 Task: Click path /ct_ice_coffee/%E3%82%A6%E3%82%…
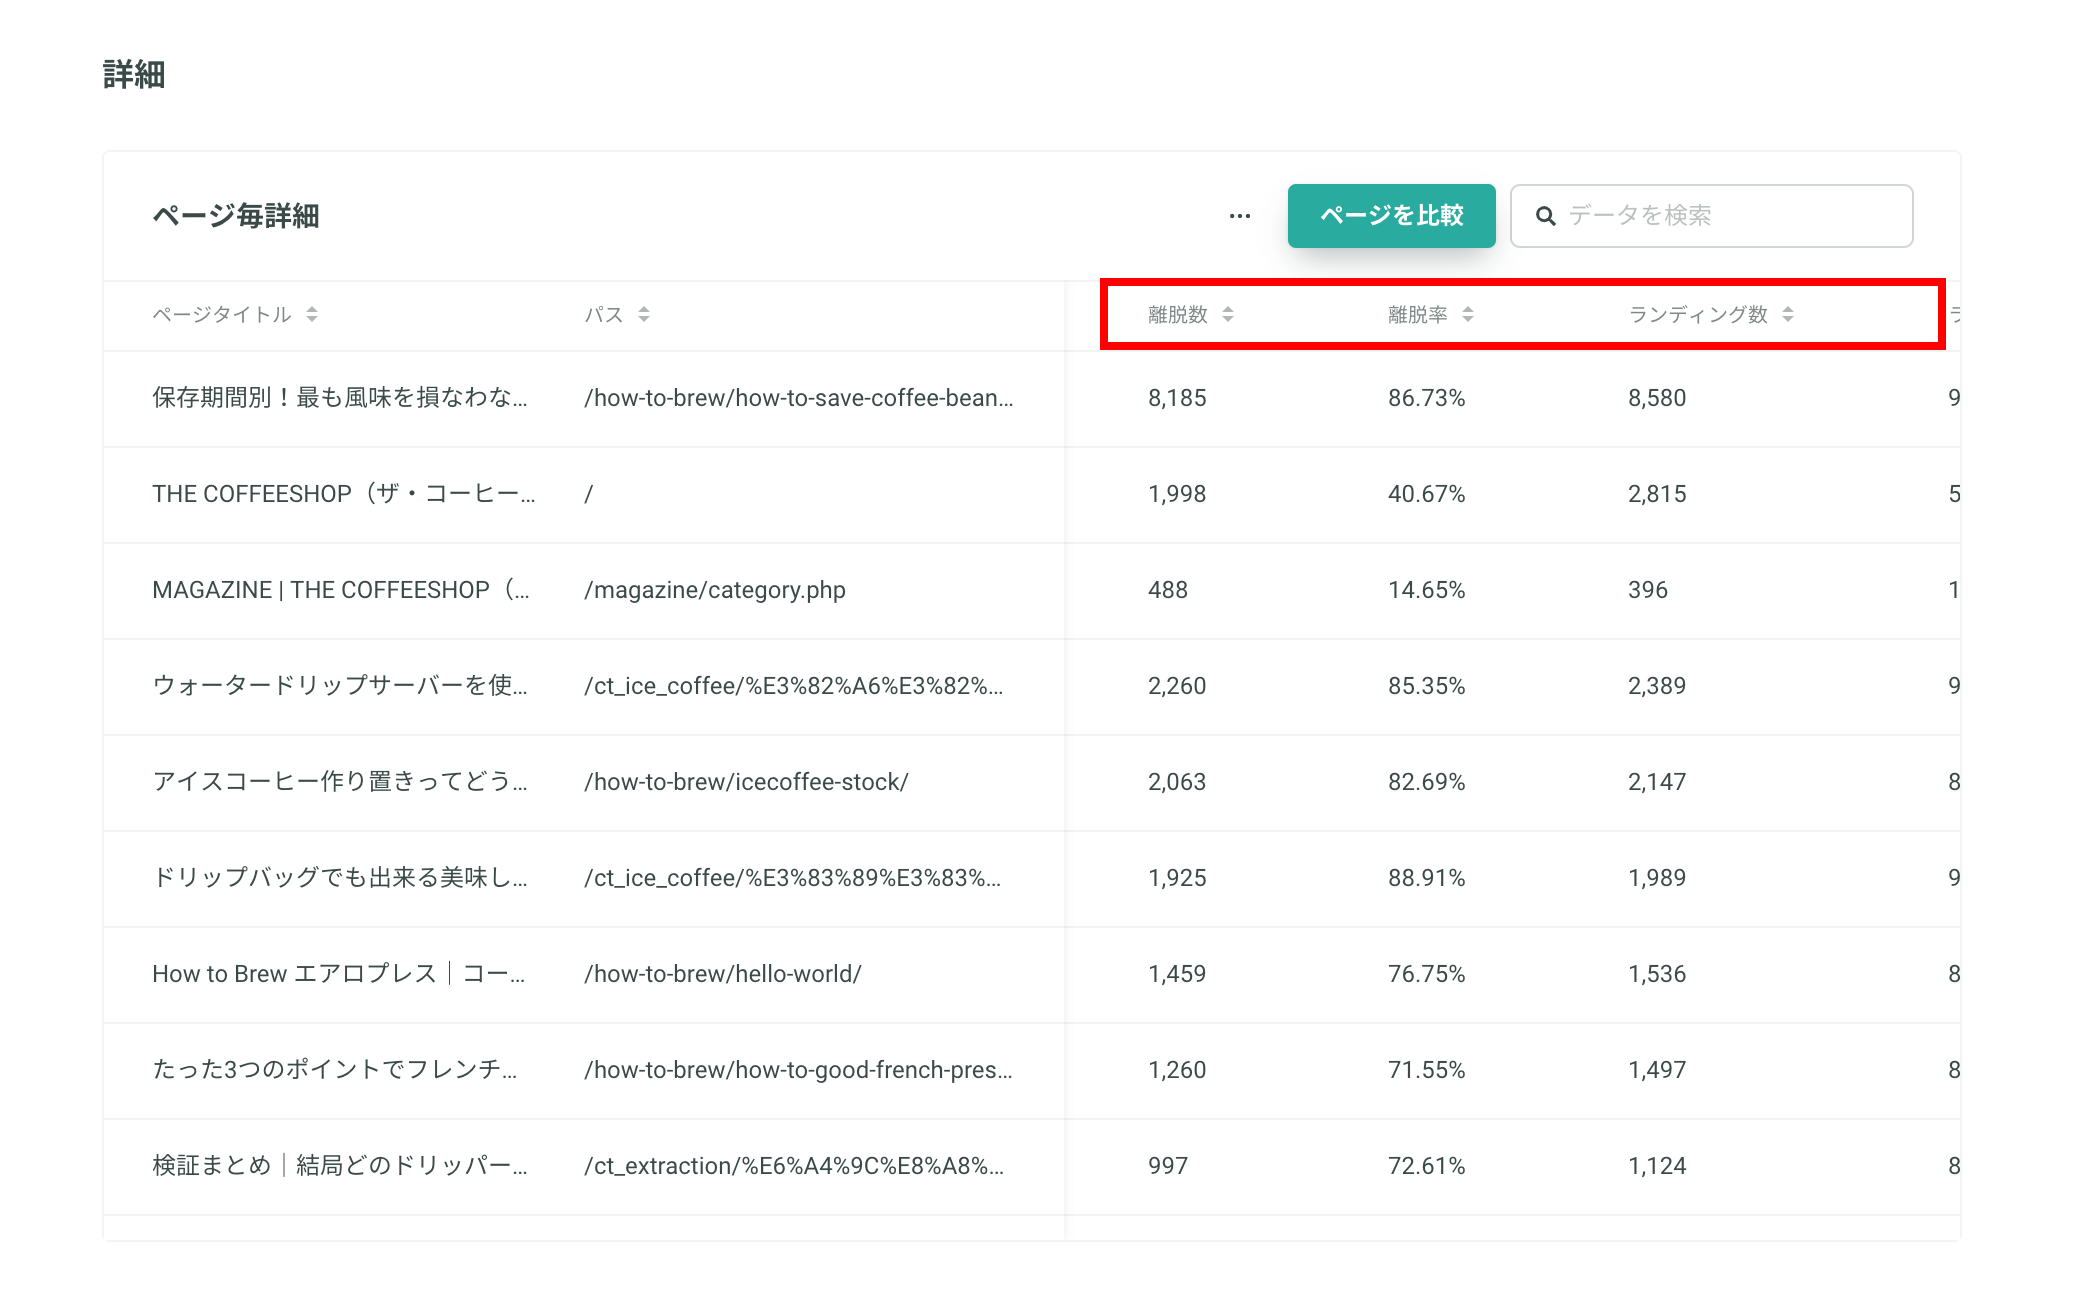coord(794,686)
